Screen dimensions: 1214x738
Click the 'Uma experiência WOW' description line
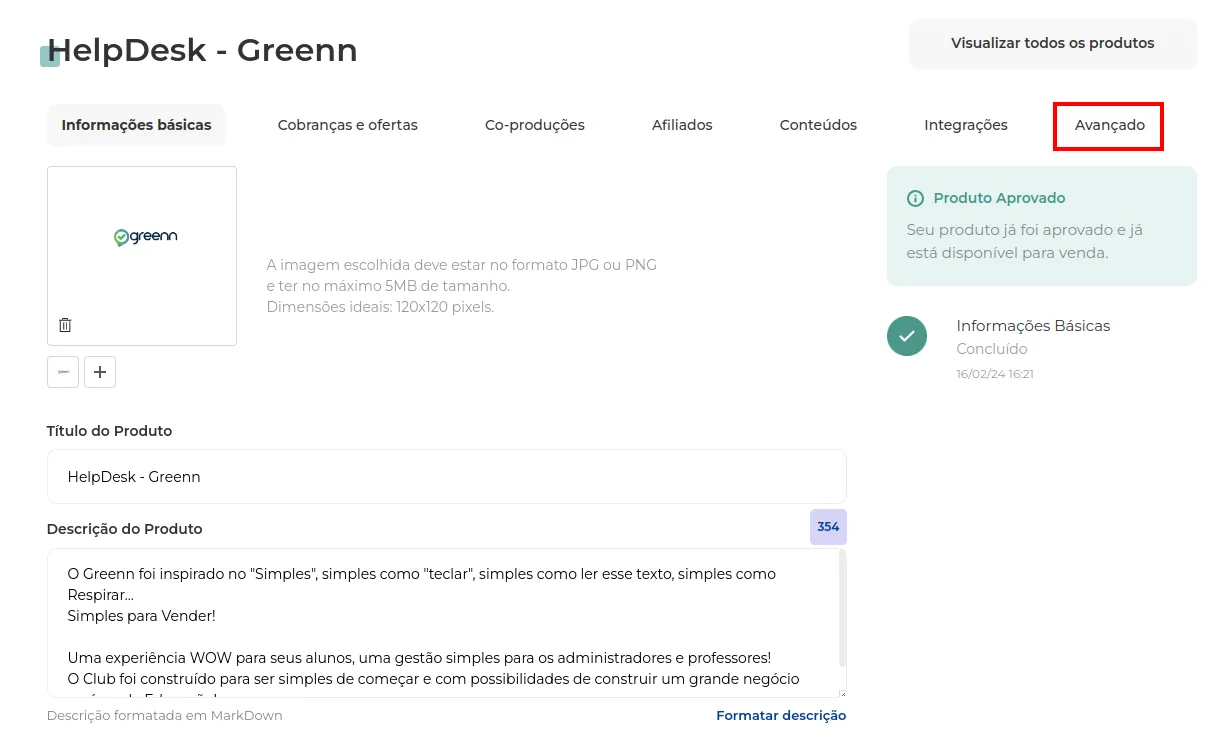coord(419,658)
